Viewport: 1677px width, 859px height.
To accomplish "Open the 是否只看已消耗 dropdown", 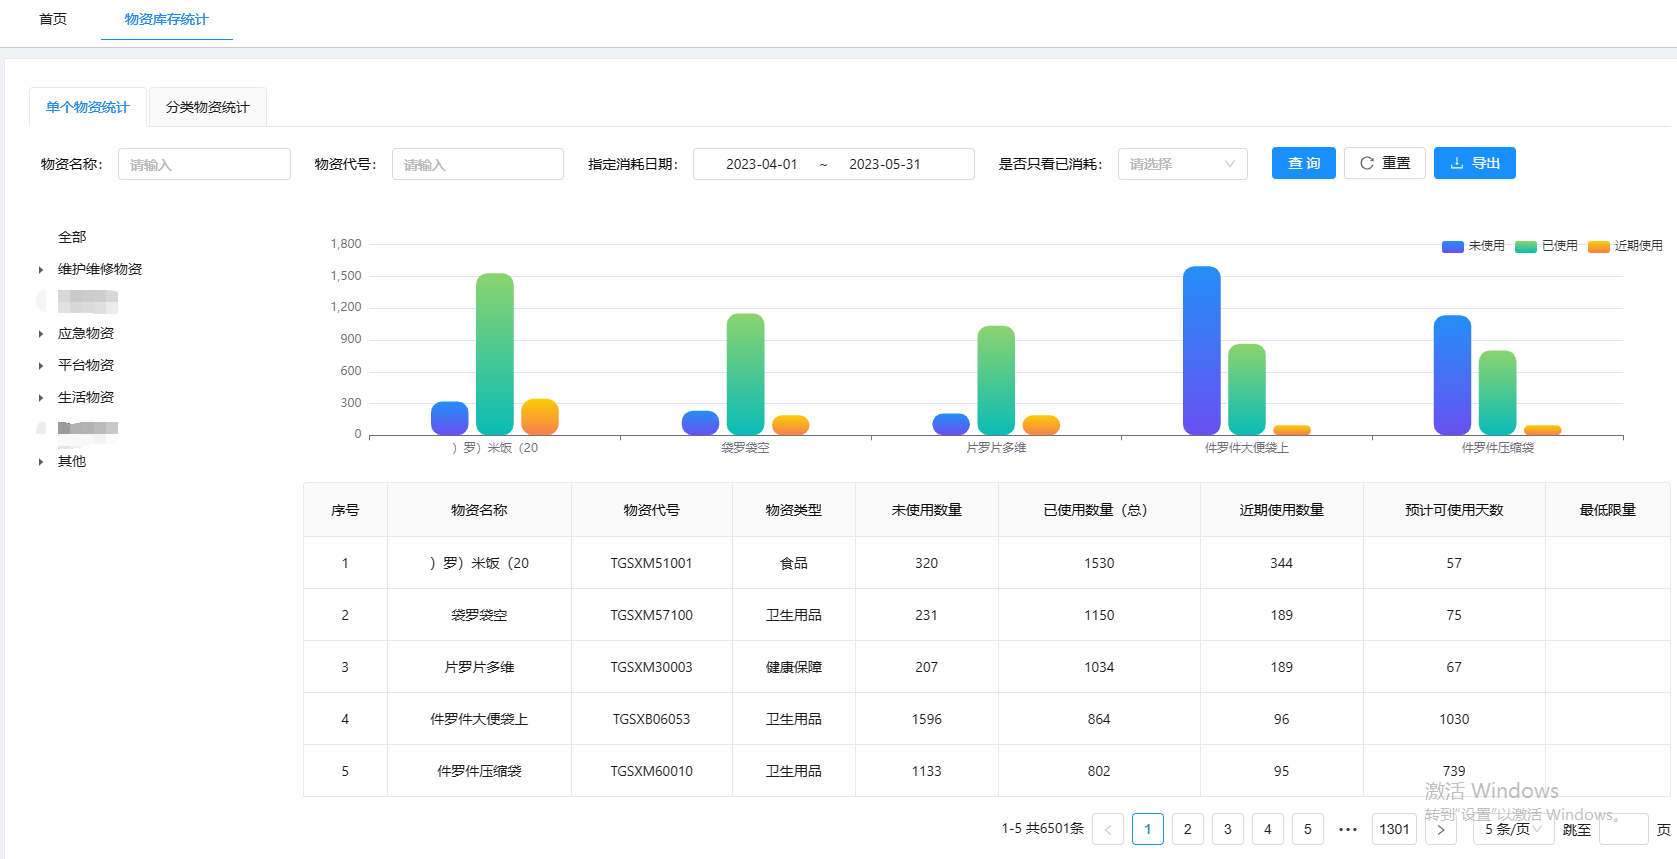I will [1183, 164].
